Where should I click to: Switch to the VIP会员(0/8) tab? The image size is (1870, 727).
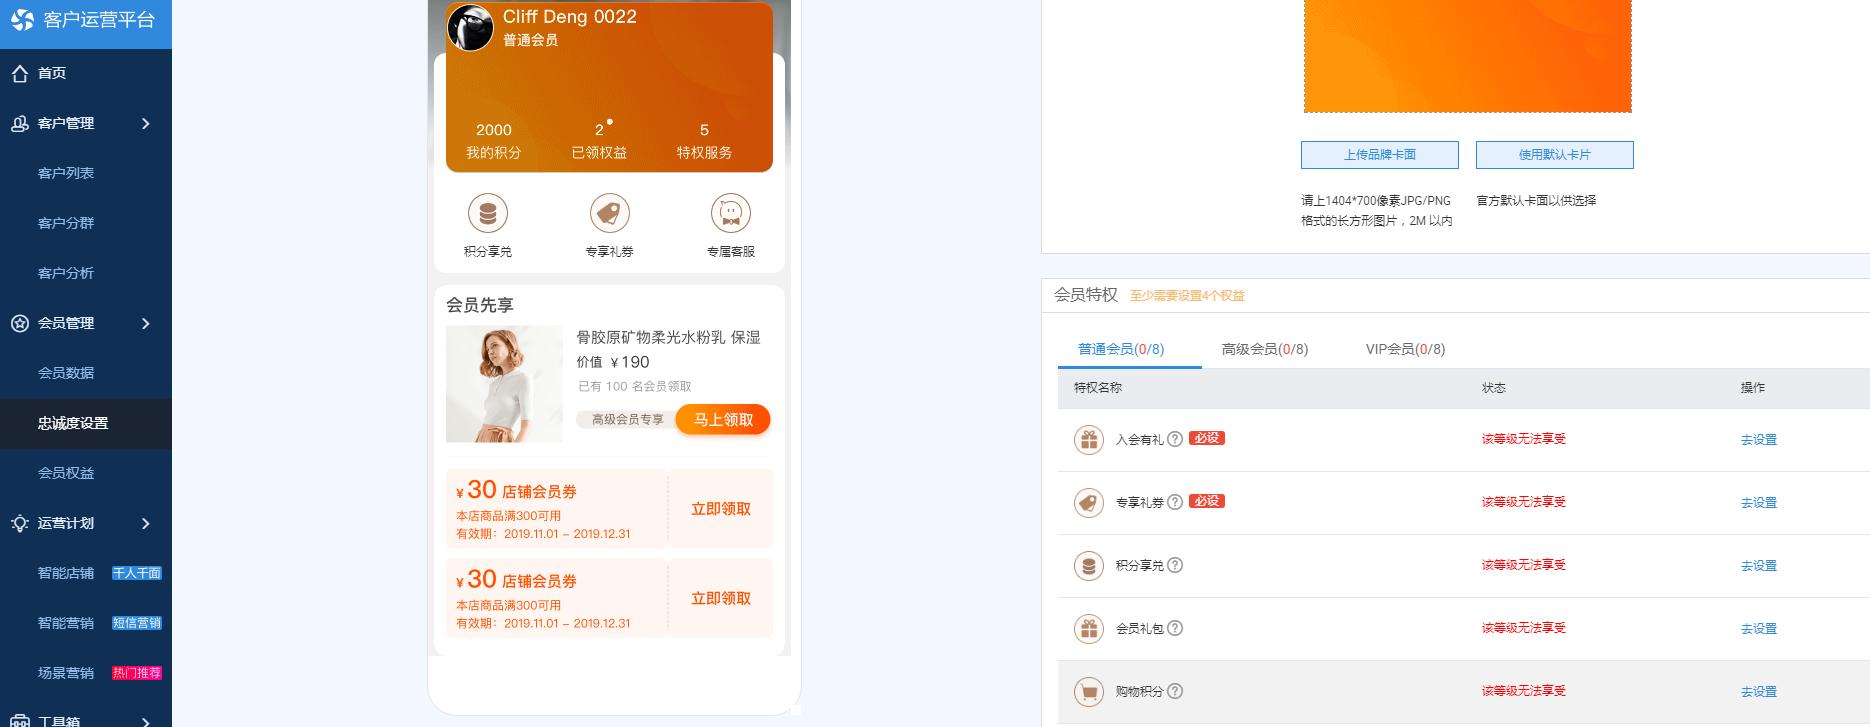[1405, 349]
